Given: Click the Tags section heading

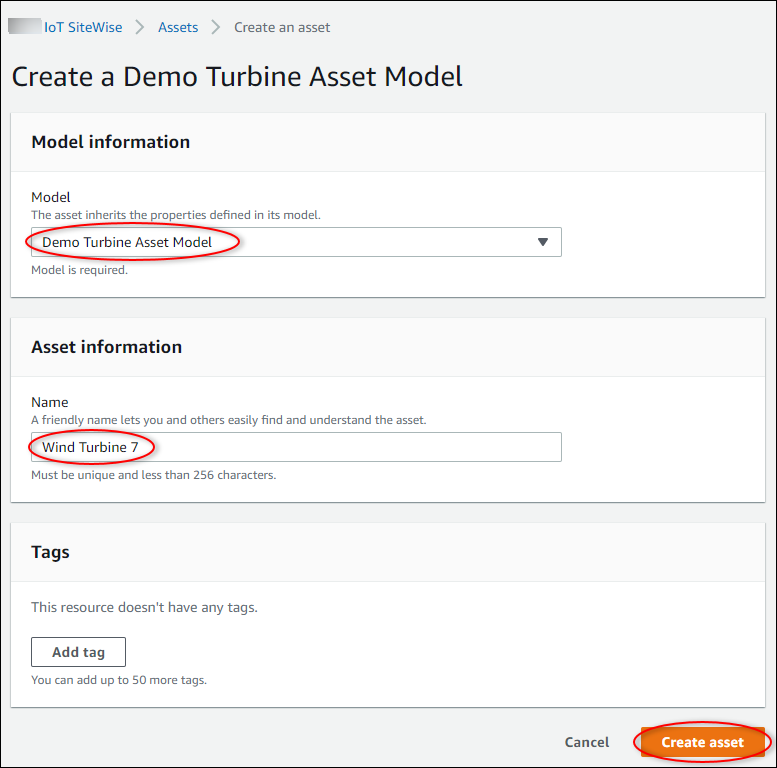Looking at the screenshot, I should (52, 552).
